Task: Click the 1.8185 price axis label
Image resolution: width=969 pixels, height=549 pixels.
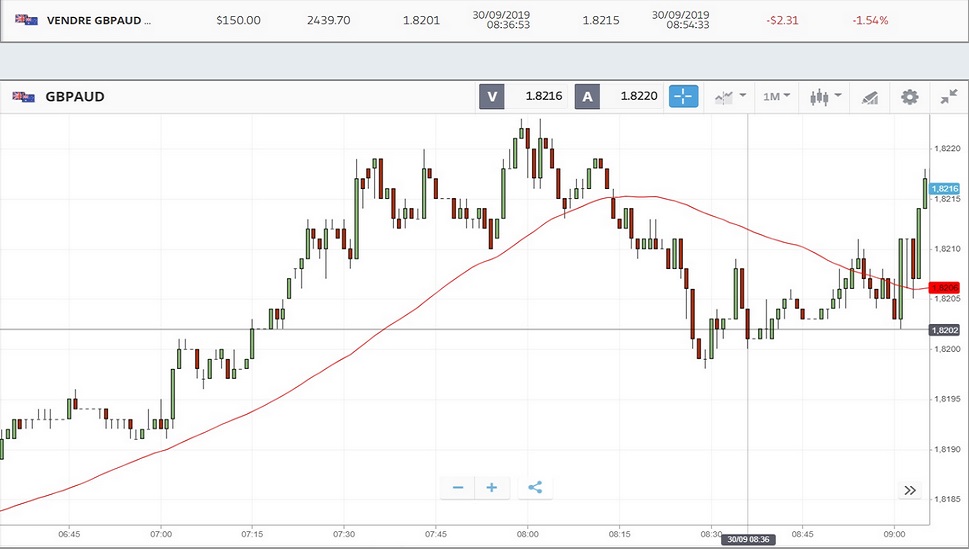Action: point(947,499)
